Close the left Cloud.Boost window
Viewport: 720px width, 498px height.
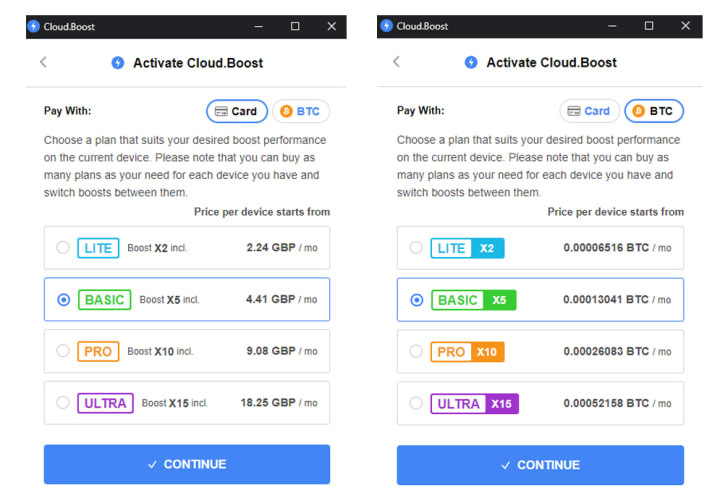332,26
